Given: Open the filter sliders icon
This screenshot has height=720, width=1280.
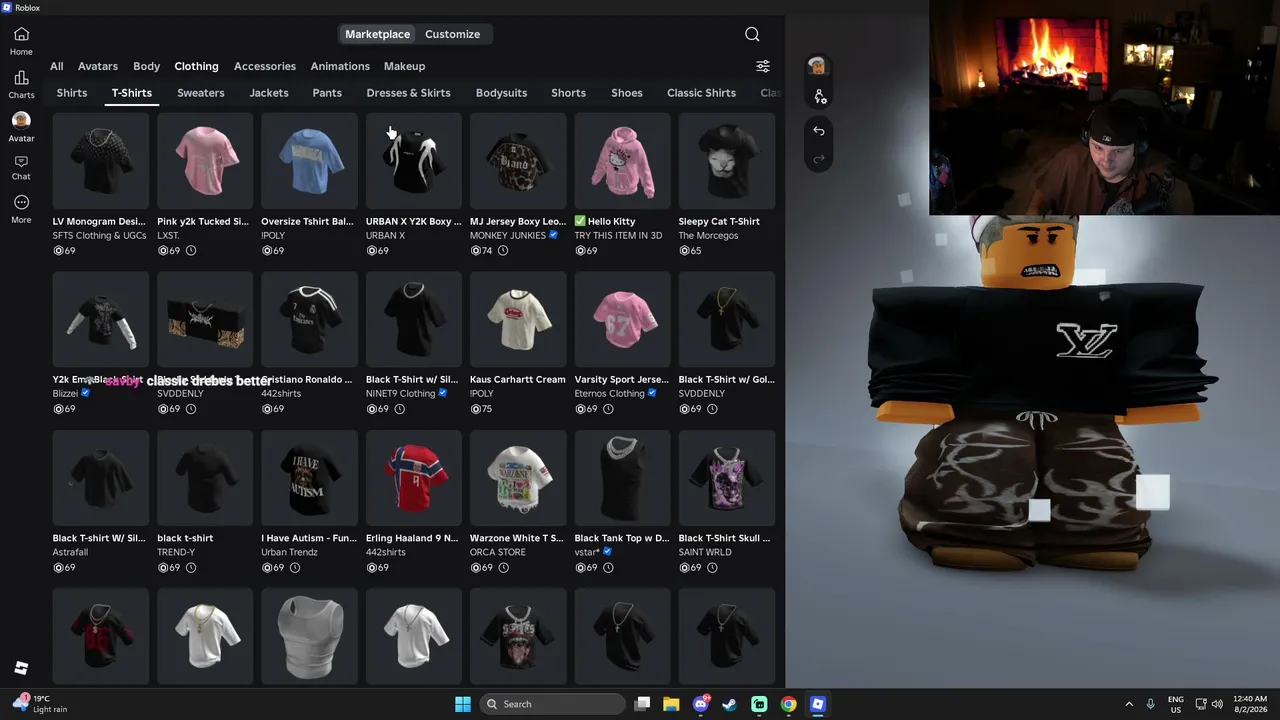Looking at the screenshot, I should [763, 66].
